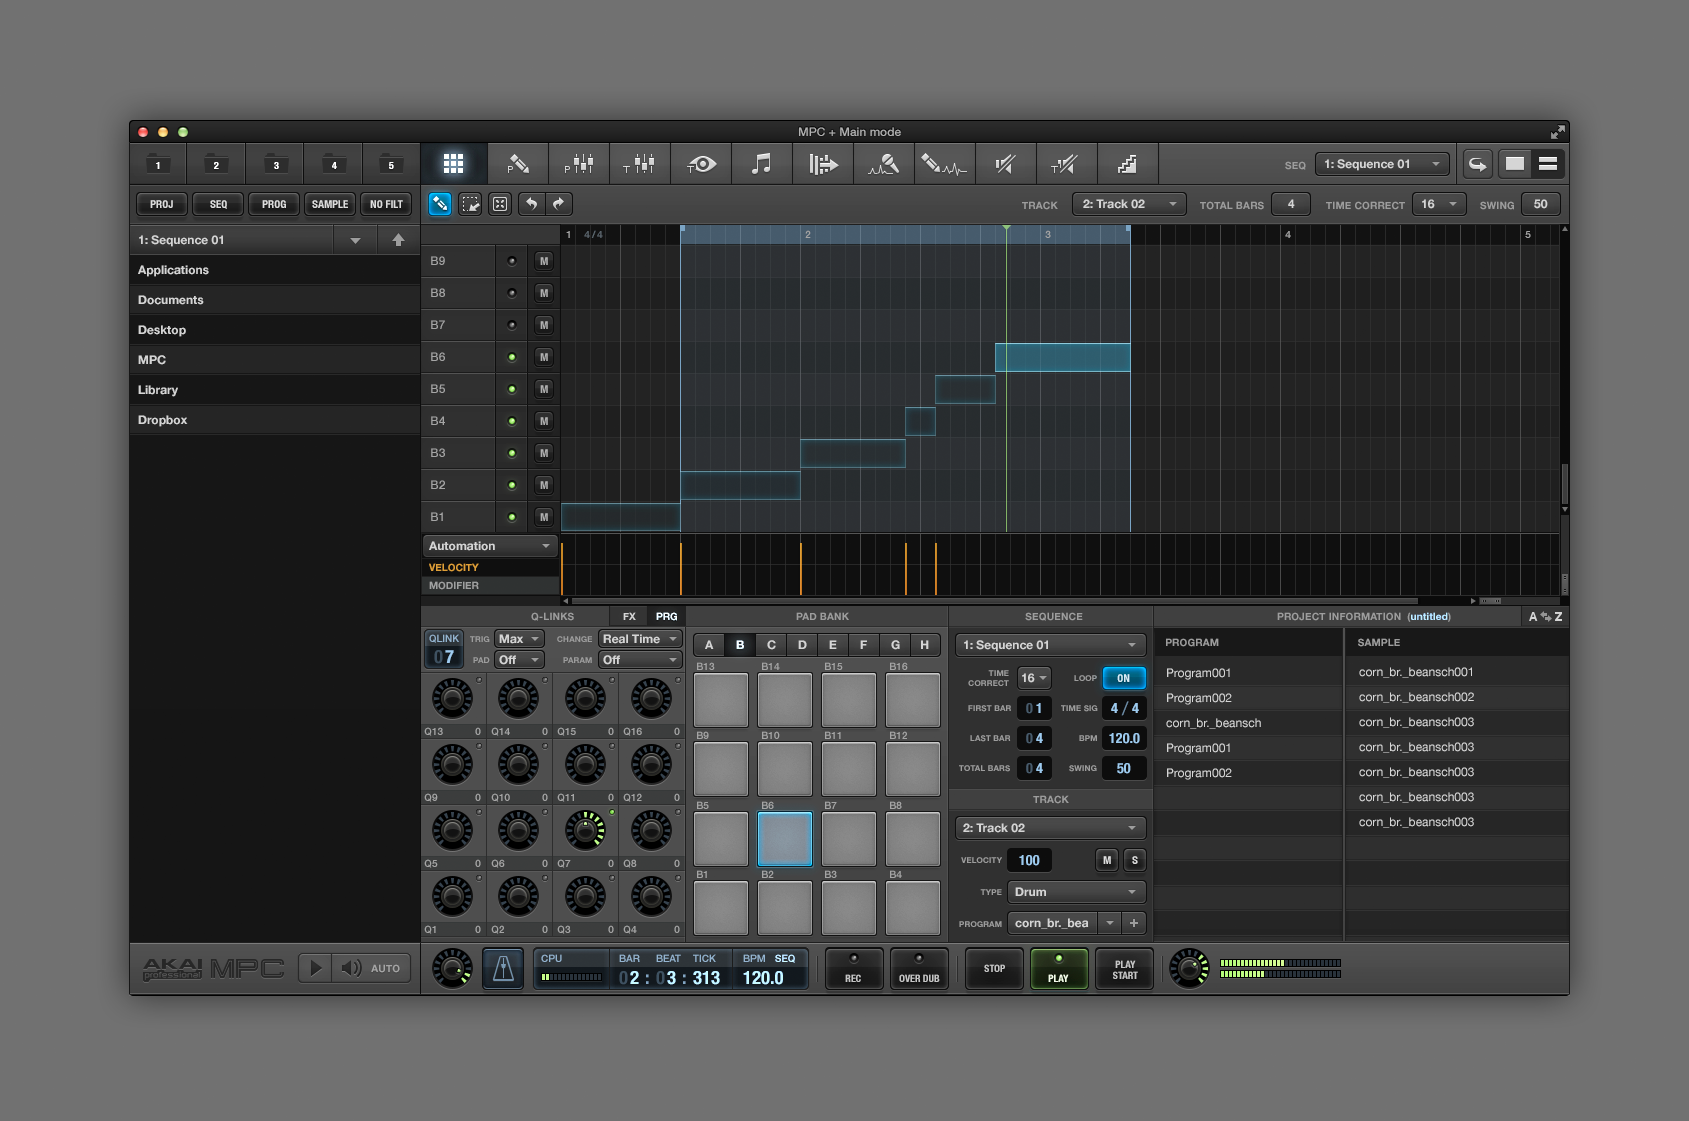Click the PLAY START button

click(1124, 968)
